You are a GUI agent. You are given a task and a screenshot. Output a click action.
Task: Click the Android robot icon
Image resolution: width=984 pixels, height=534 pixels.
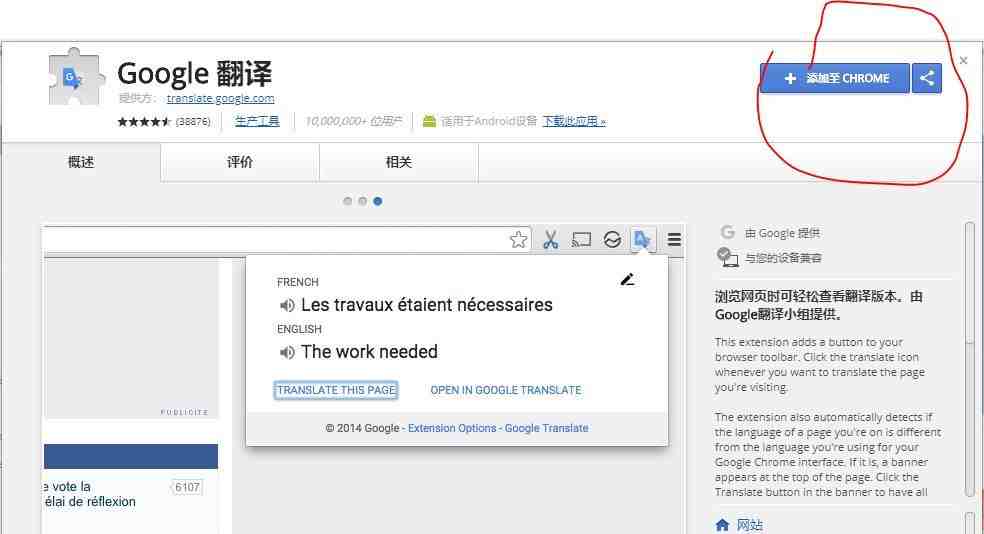pos(429,121)
